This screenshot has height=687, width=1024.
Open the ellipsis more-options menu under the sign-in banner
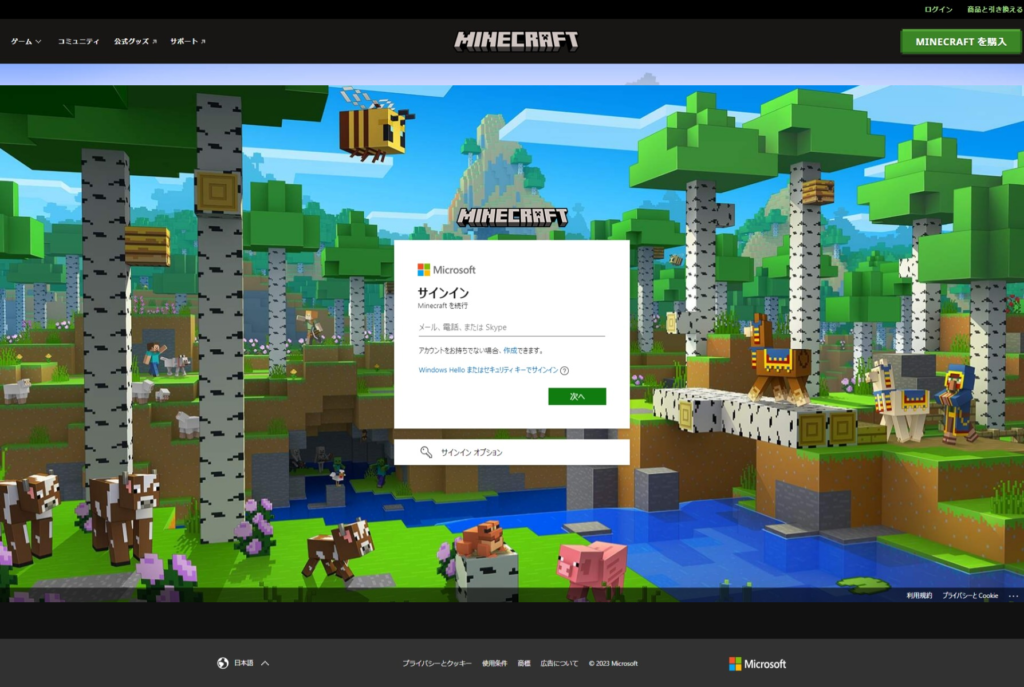(x=1013, y=596)
